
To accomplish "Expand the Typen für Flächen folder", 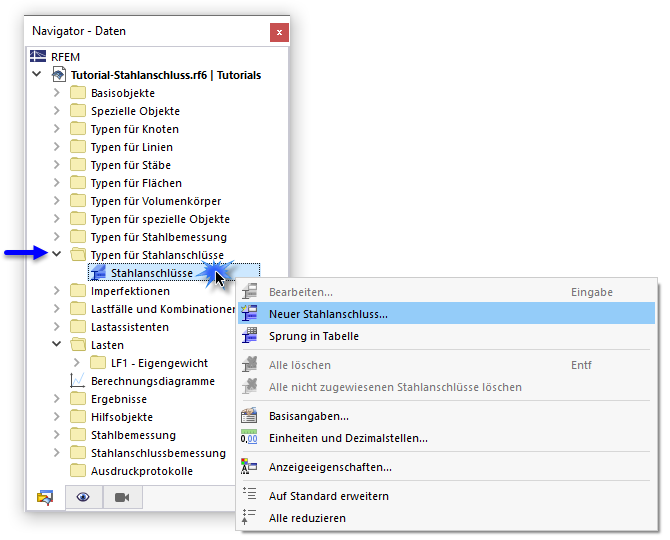I will (x=56, y=182).
